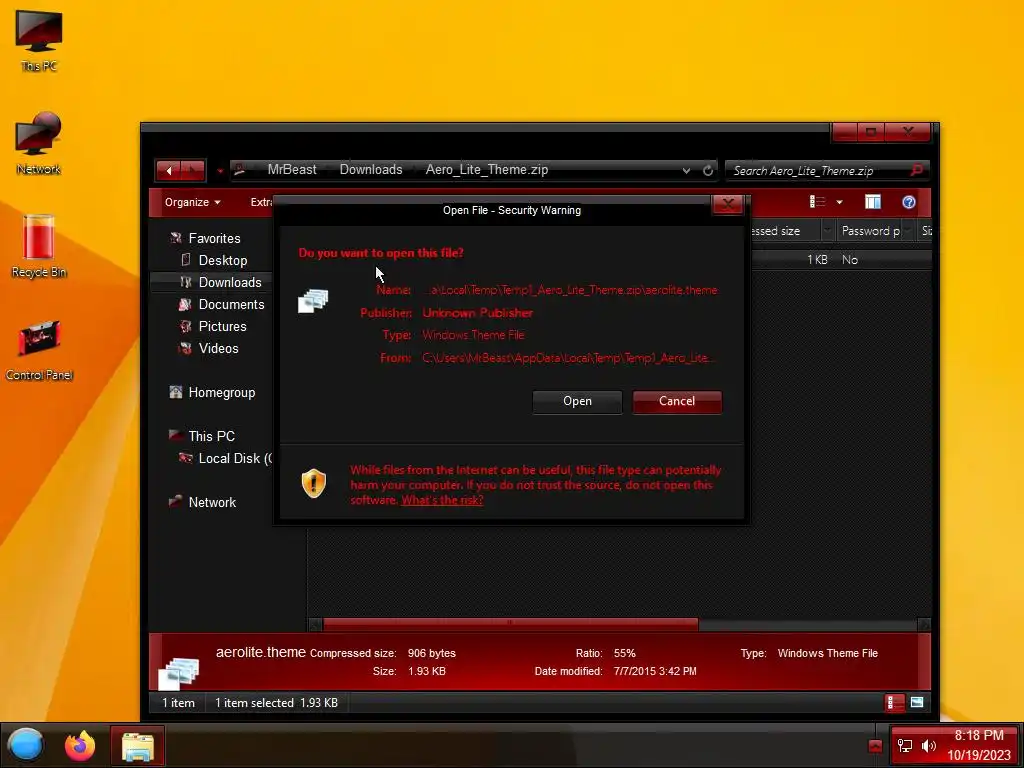Launch Firefox from the taskbar
Viewport: 1024px width, 768px height.
[x=80, y=745]
